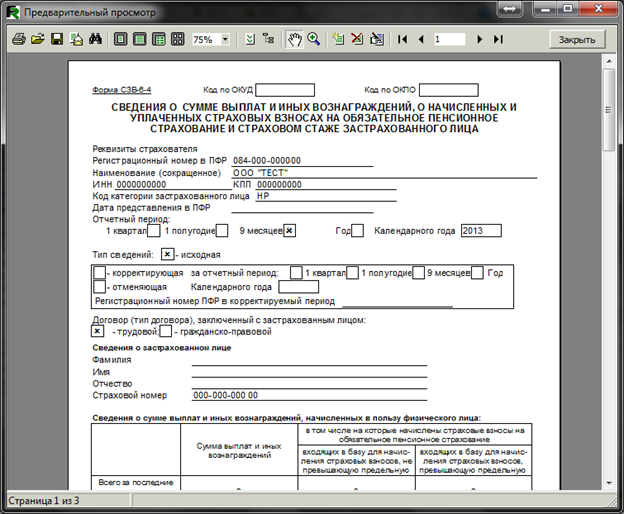Click the КПП 000000000 value
Viewport: 624px width, 514px height.
279,185
